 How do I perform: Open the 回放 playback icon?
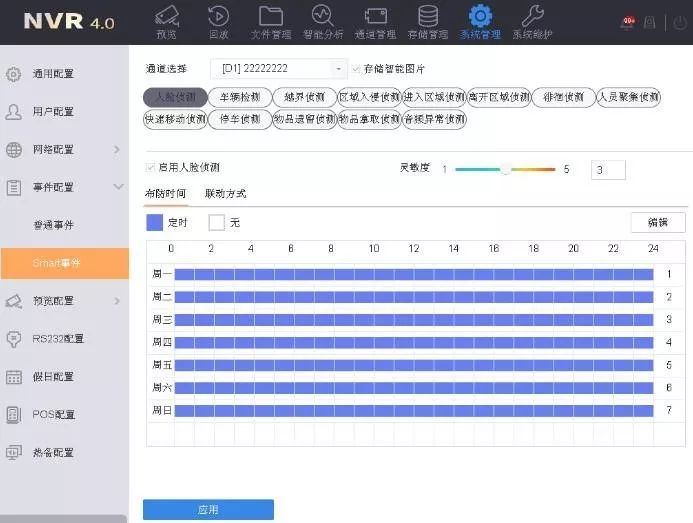(218, 21)
